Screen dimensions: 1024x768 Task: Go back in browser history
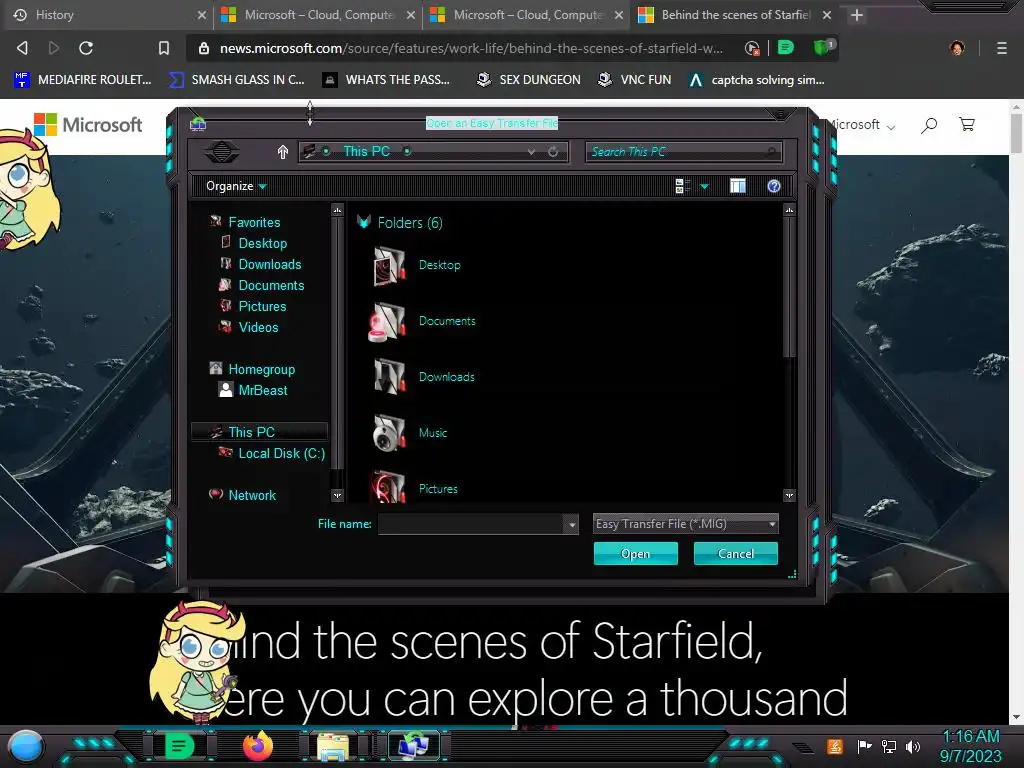(22, 48)
